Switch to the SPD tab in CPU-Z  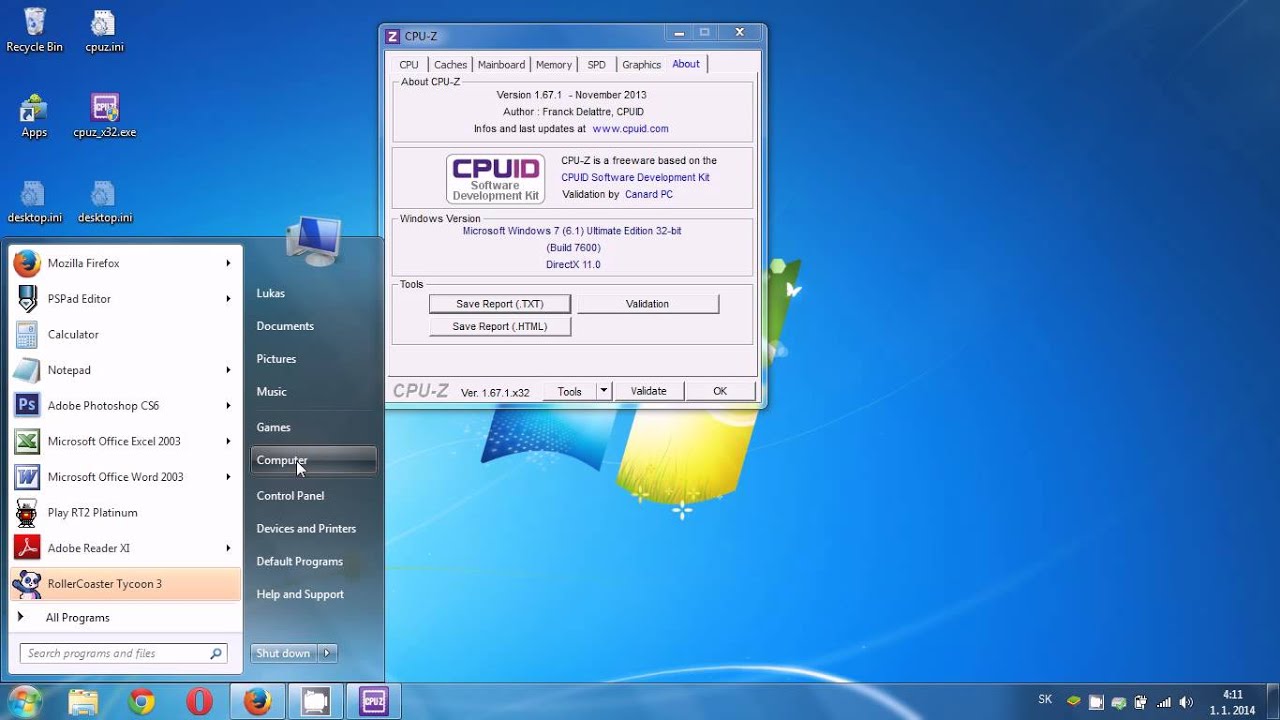(x=597, y=65)
